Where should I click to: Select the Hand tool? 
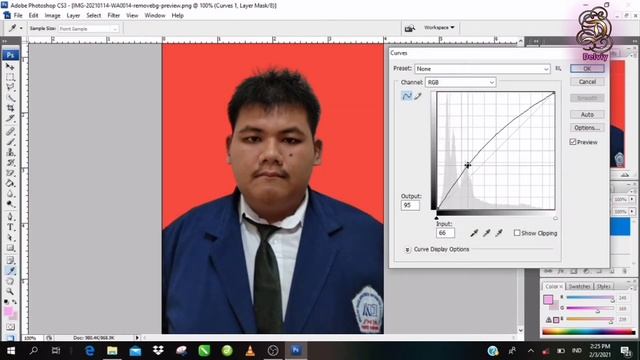click(x=10, y=281)
